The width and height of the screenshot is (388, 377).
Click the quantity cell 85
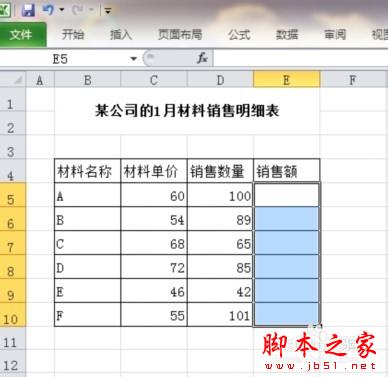[220, 267]
